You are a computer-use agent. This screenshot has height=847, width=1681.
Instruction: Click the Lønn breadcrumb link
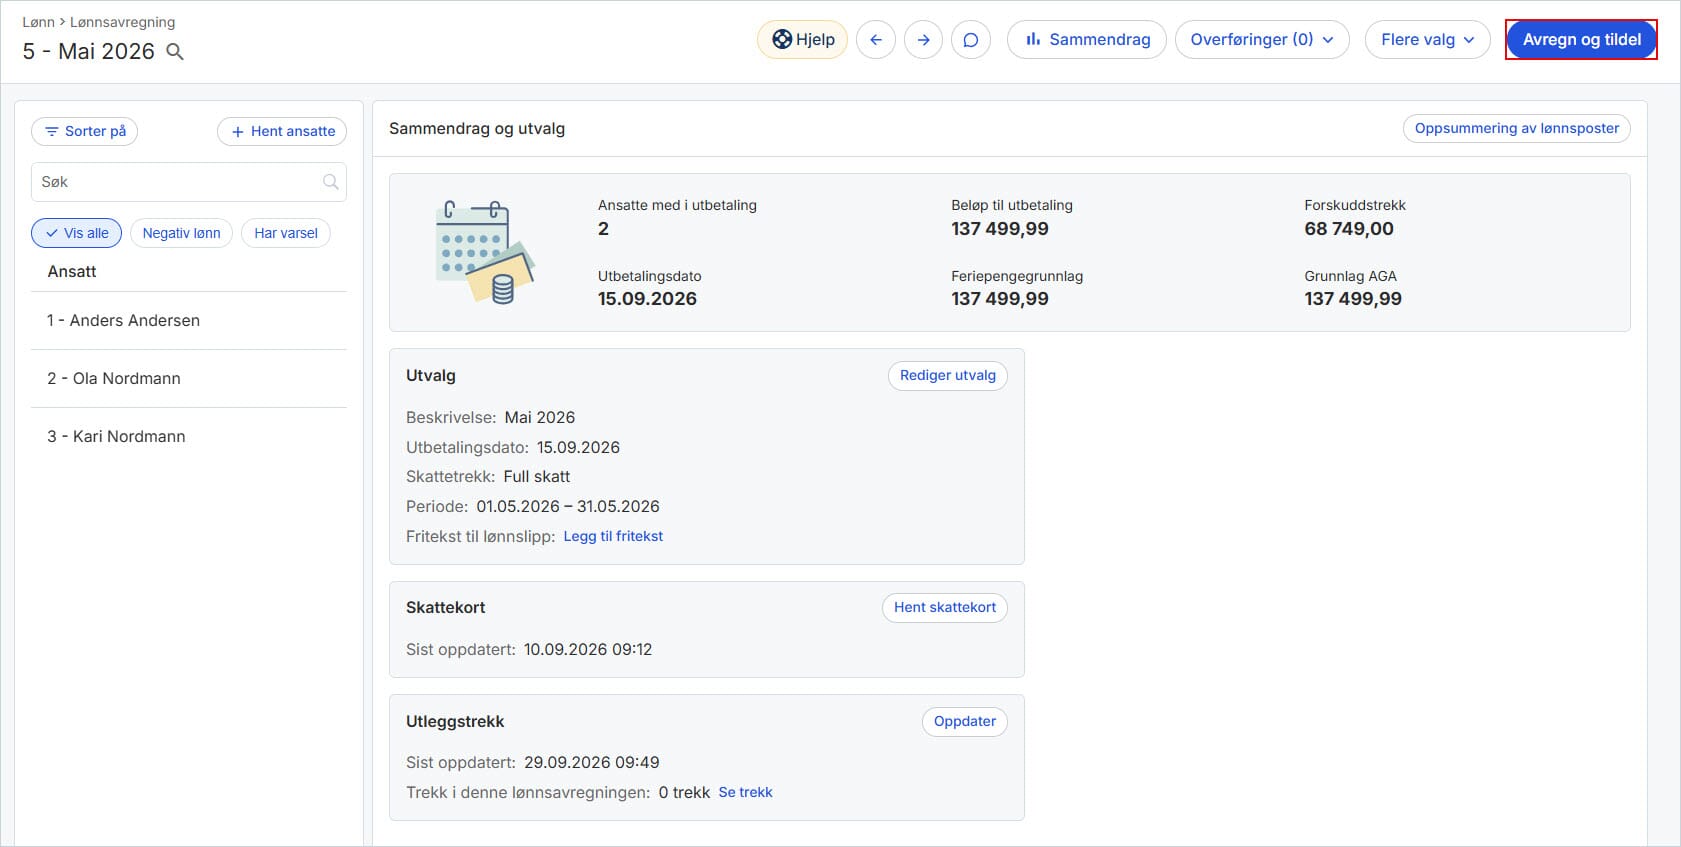[39, 22]
